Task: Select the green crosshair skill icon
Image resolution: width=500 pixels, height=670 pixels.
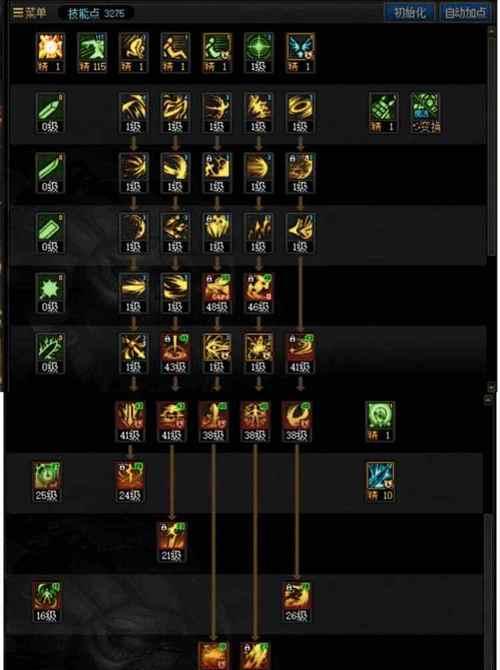Action: [x=258, y=53]
